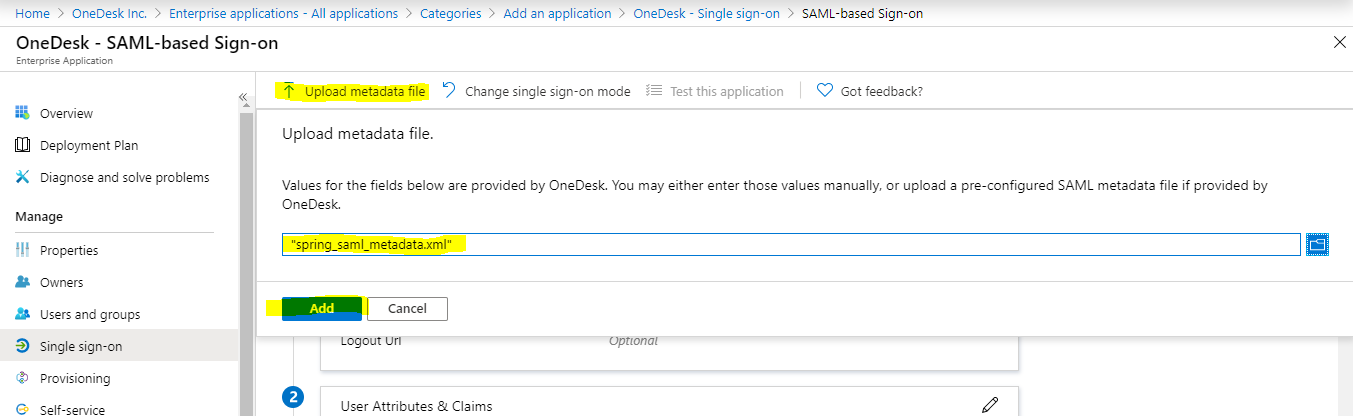Click the Deployment Plan book icon
The width and height of the screenshot is (1353, 416).
point(23,145)
